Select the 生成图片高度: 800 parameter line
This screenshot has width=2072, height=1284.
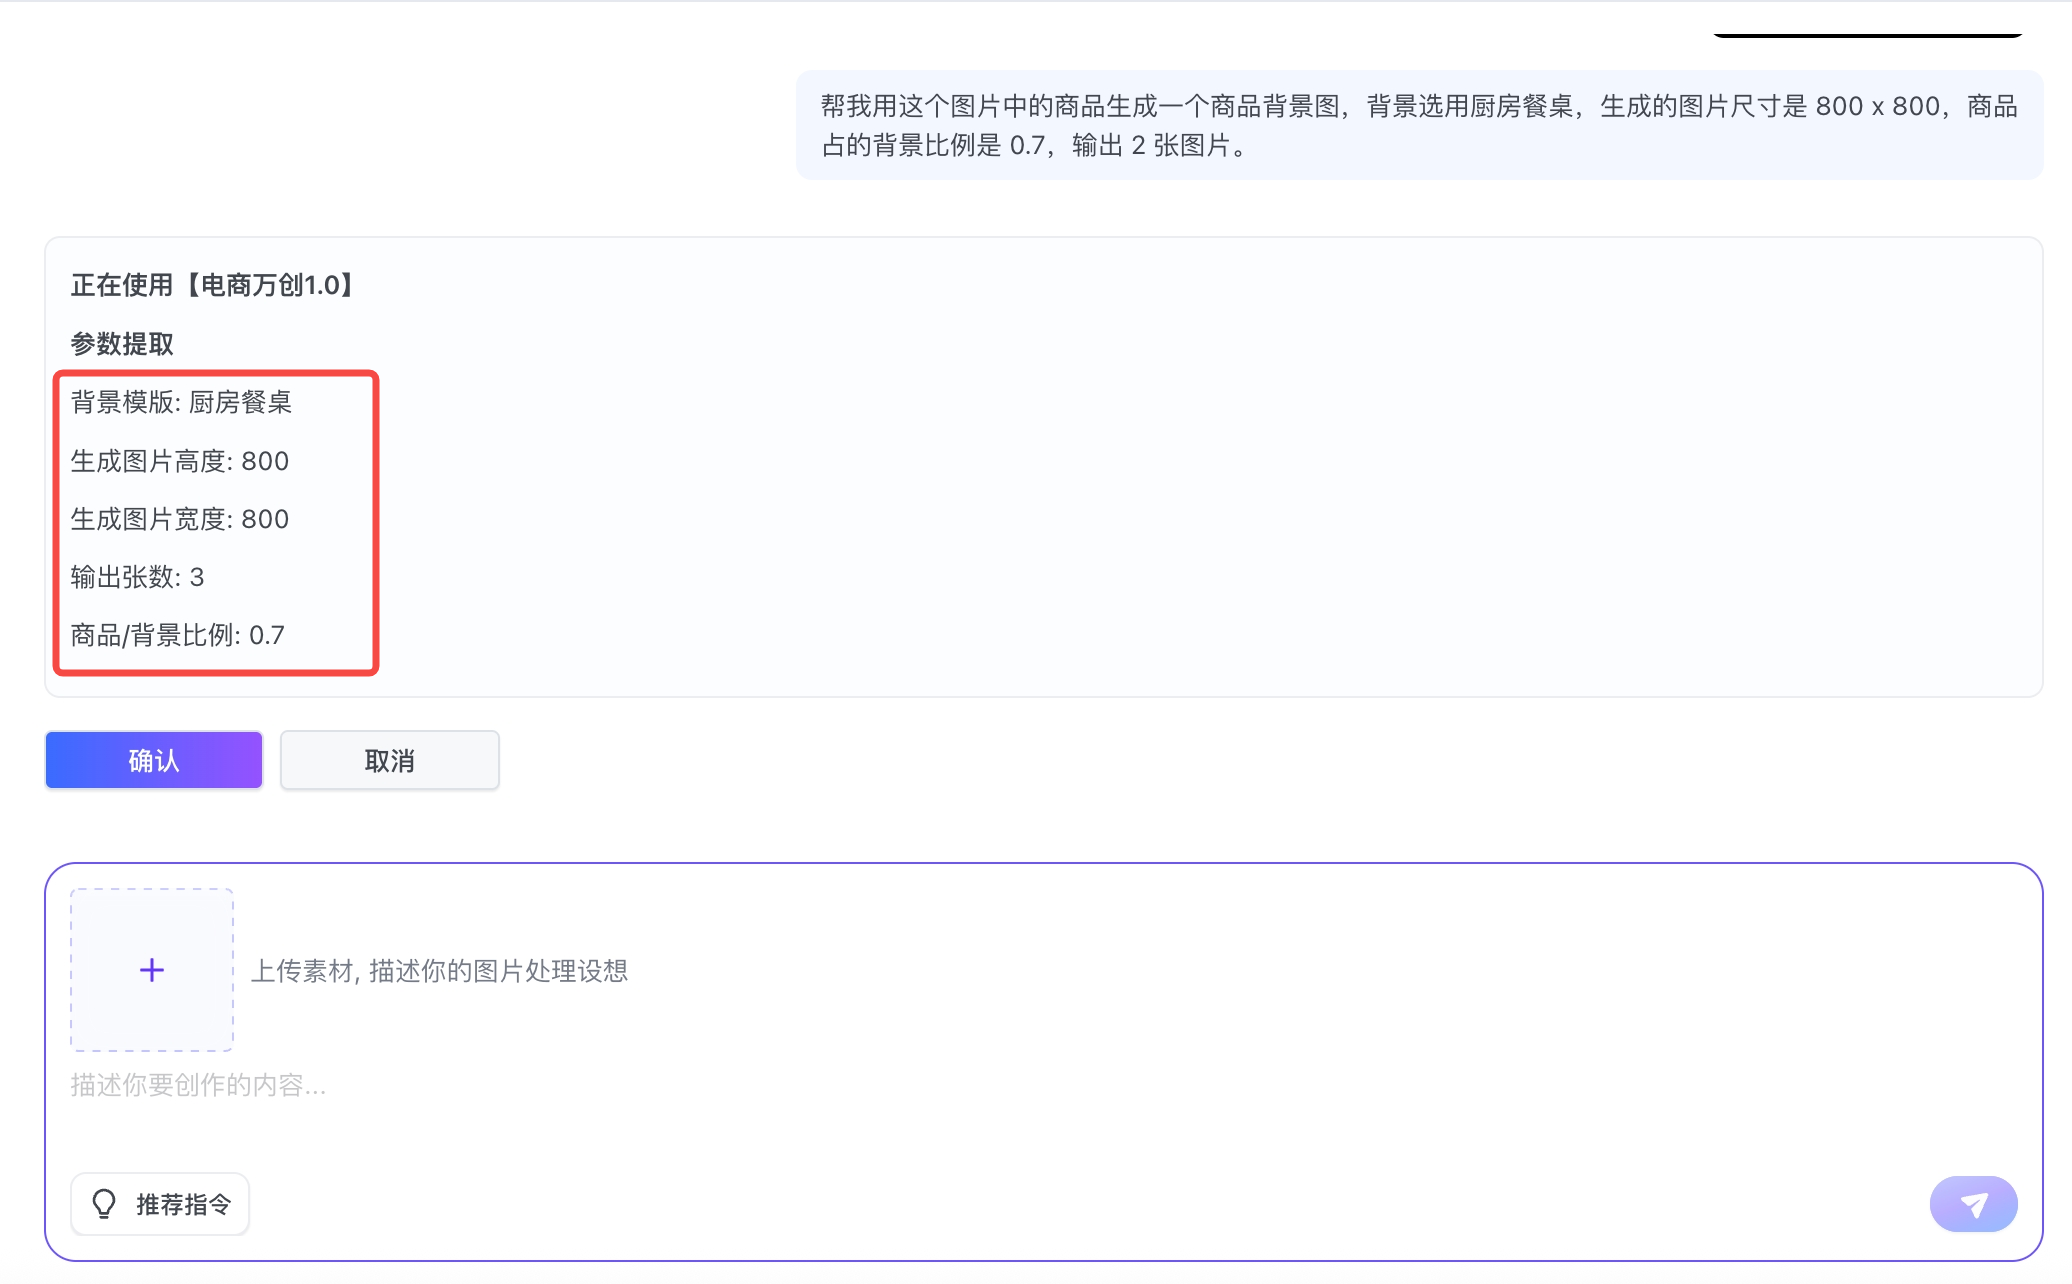[x=180, y=461]
